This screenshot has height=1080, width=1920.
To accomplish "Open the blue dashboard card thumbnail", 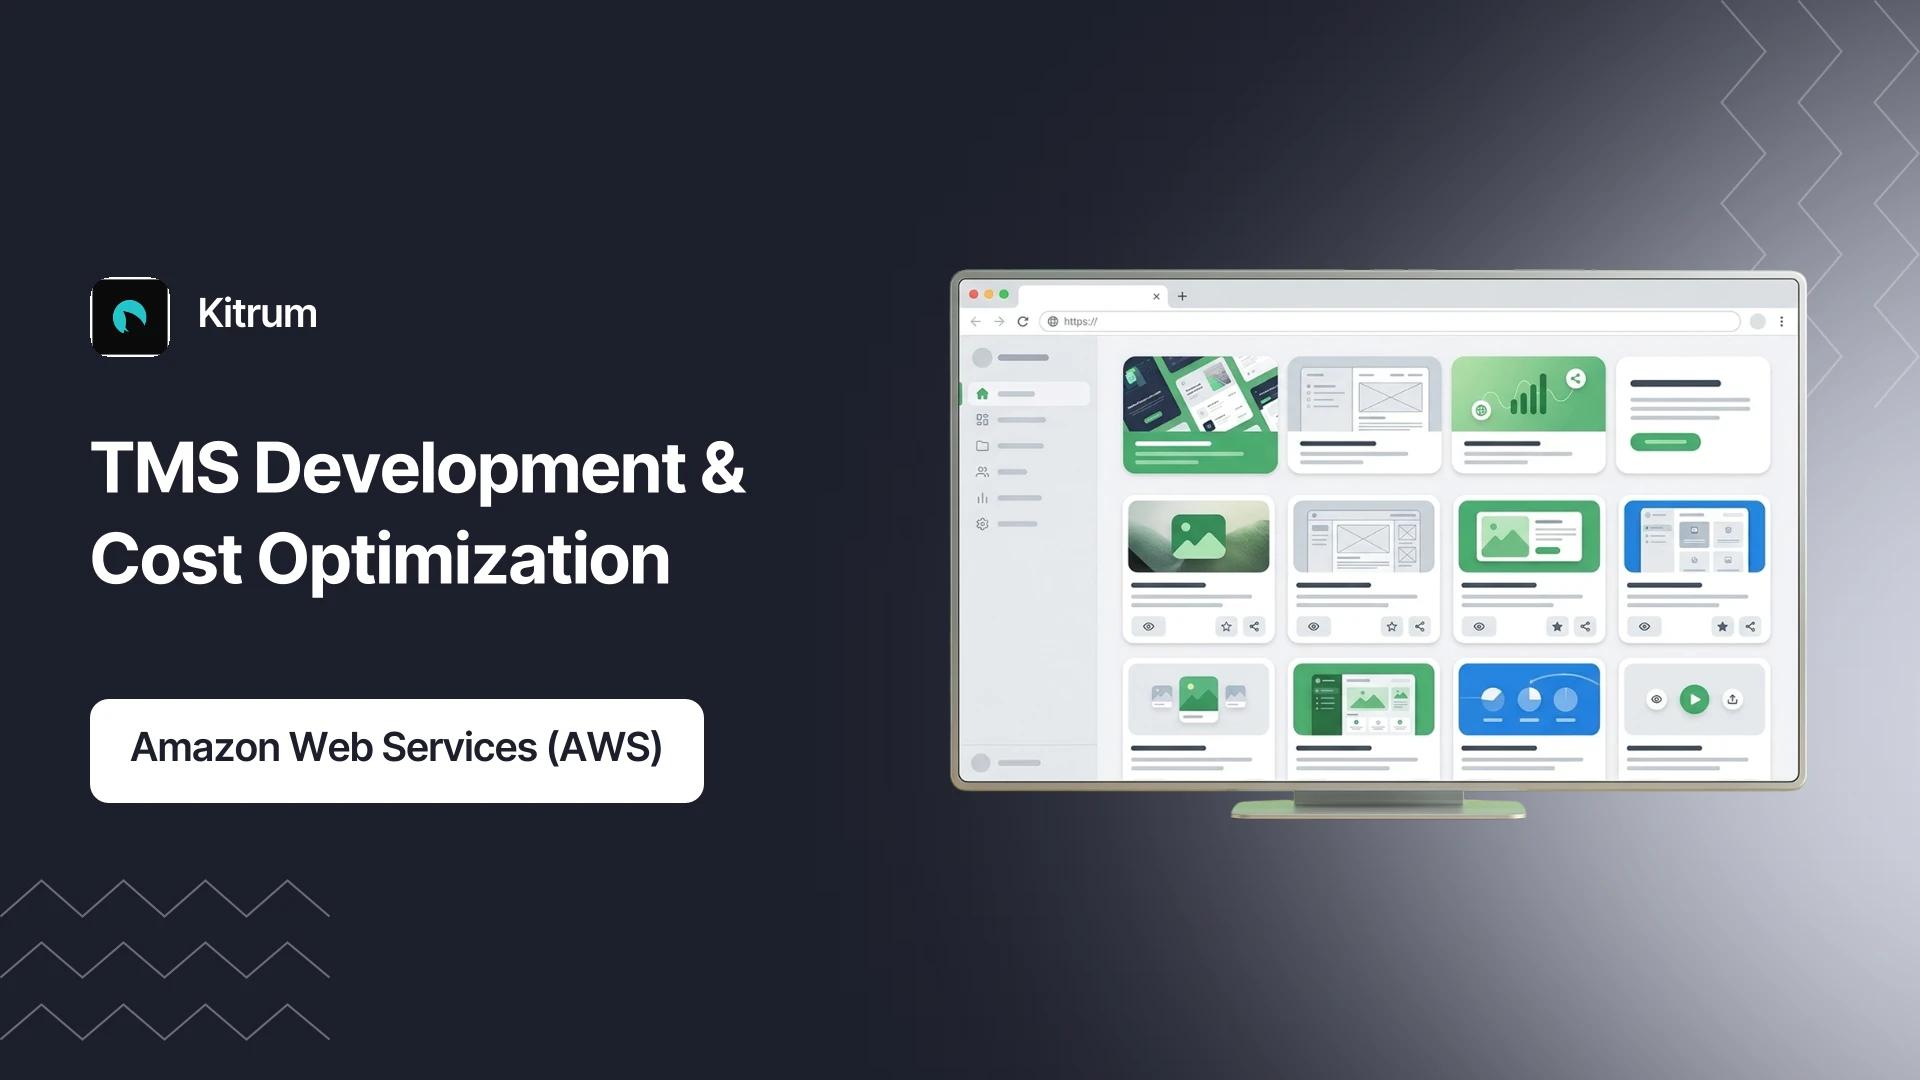I will point(1694,537).
